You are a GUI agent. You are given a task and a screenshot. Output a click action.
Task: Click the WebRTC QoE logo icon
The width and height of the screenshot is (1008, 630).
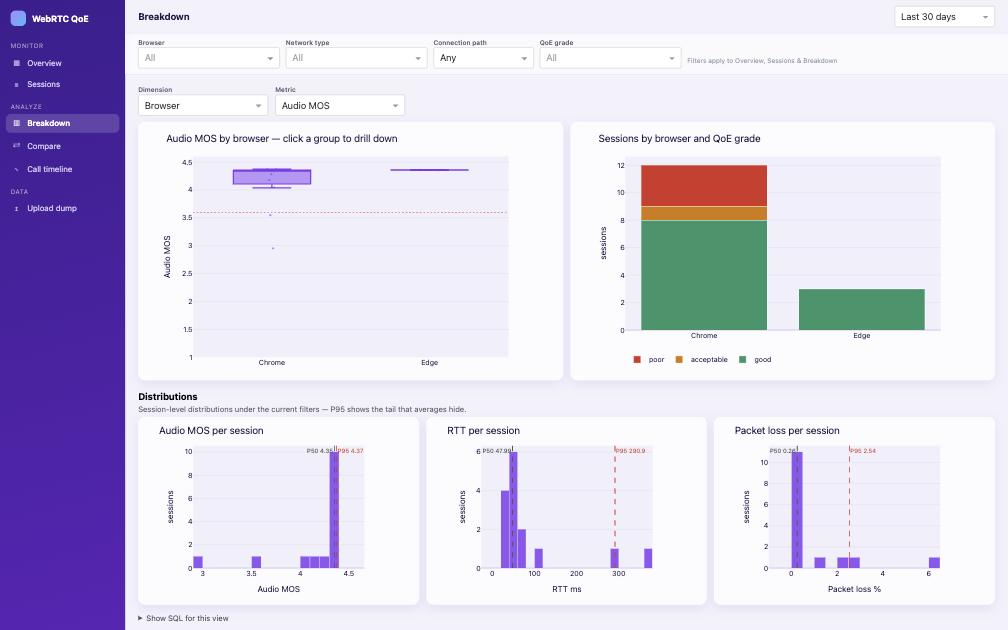tap(18, 18)
